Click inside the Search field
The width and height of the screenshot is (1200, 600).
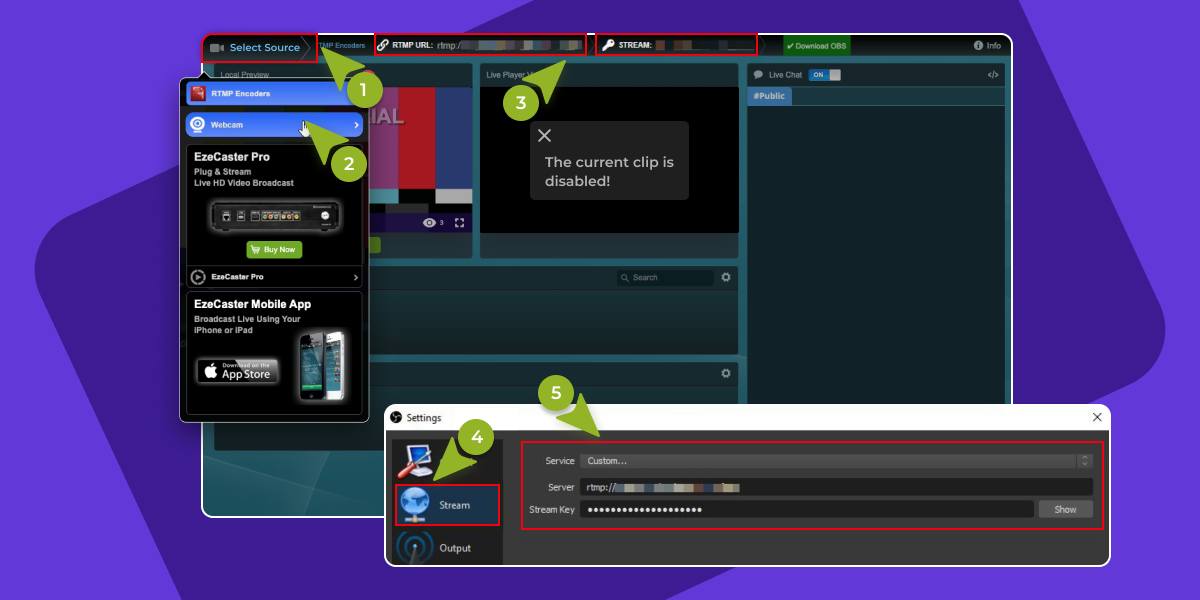click(665, 277)
